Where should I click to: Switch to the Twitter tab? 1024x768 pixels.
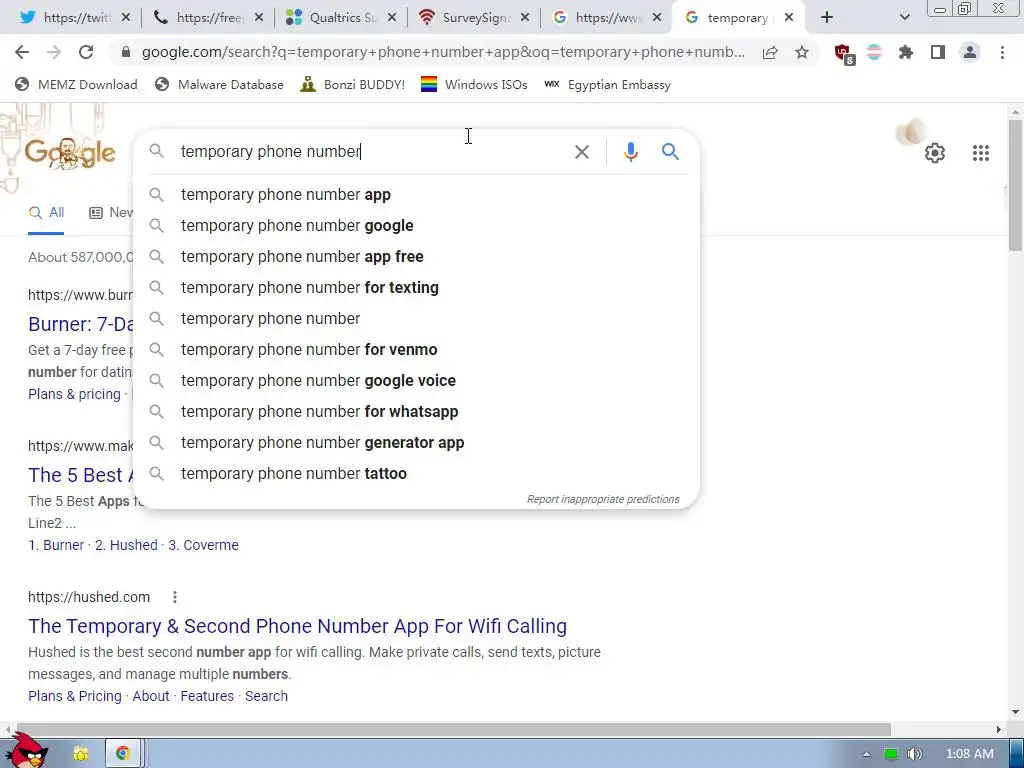pos(65,18)
